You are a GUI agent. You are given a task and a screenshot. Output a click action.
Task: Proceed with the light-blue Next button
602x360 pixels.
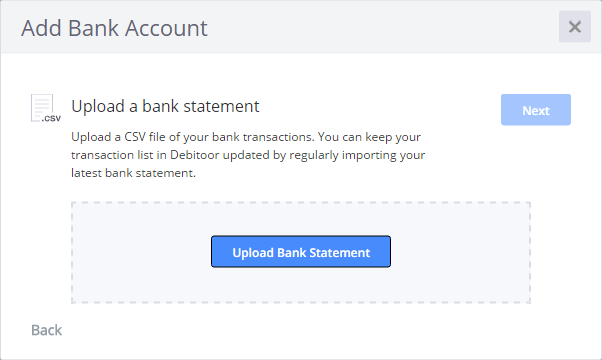536,110
